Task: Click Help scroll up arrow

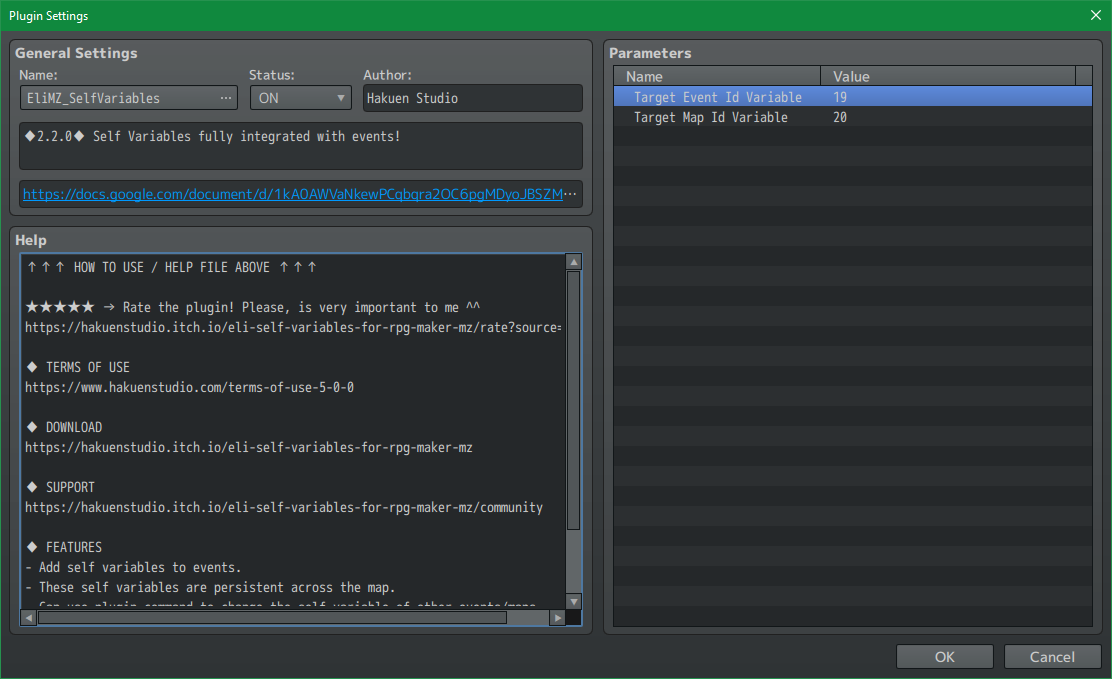Action: [573, 262]
